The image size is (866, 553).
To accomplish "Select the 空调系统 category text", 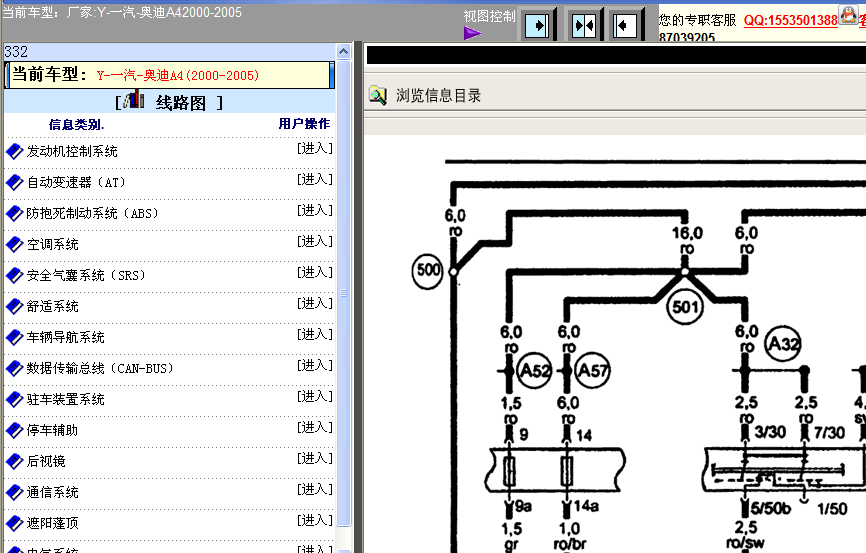I will click(x=52, y=244).
